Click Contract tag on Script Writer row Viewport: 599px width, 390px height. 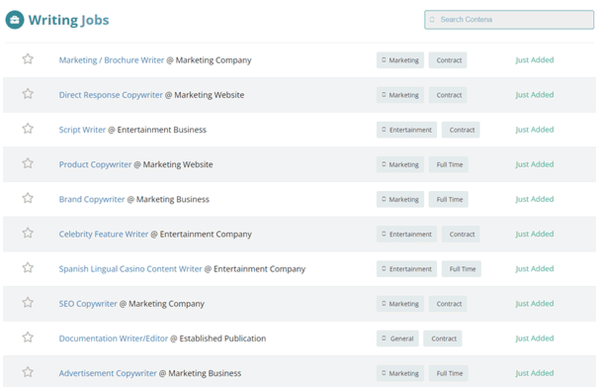tap(461, 129)
